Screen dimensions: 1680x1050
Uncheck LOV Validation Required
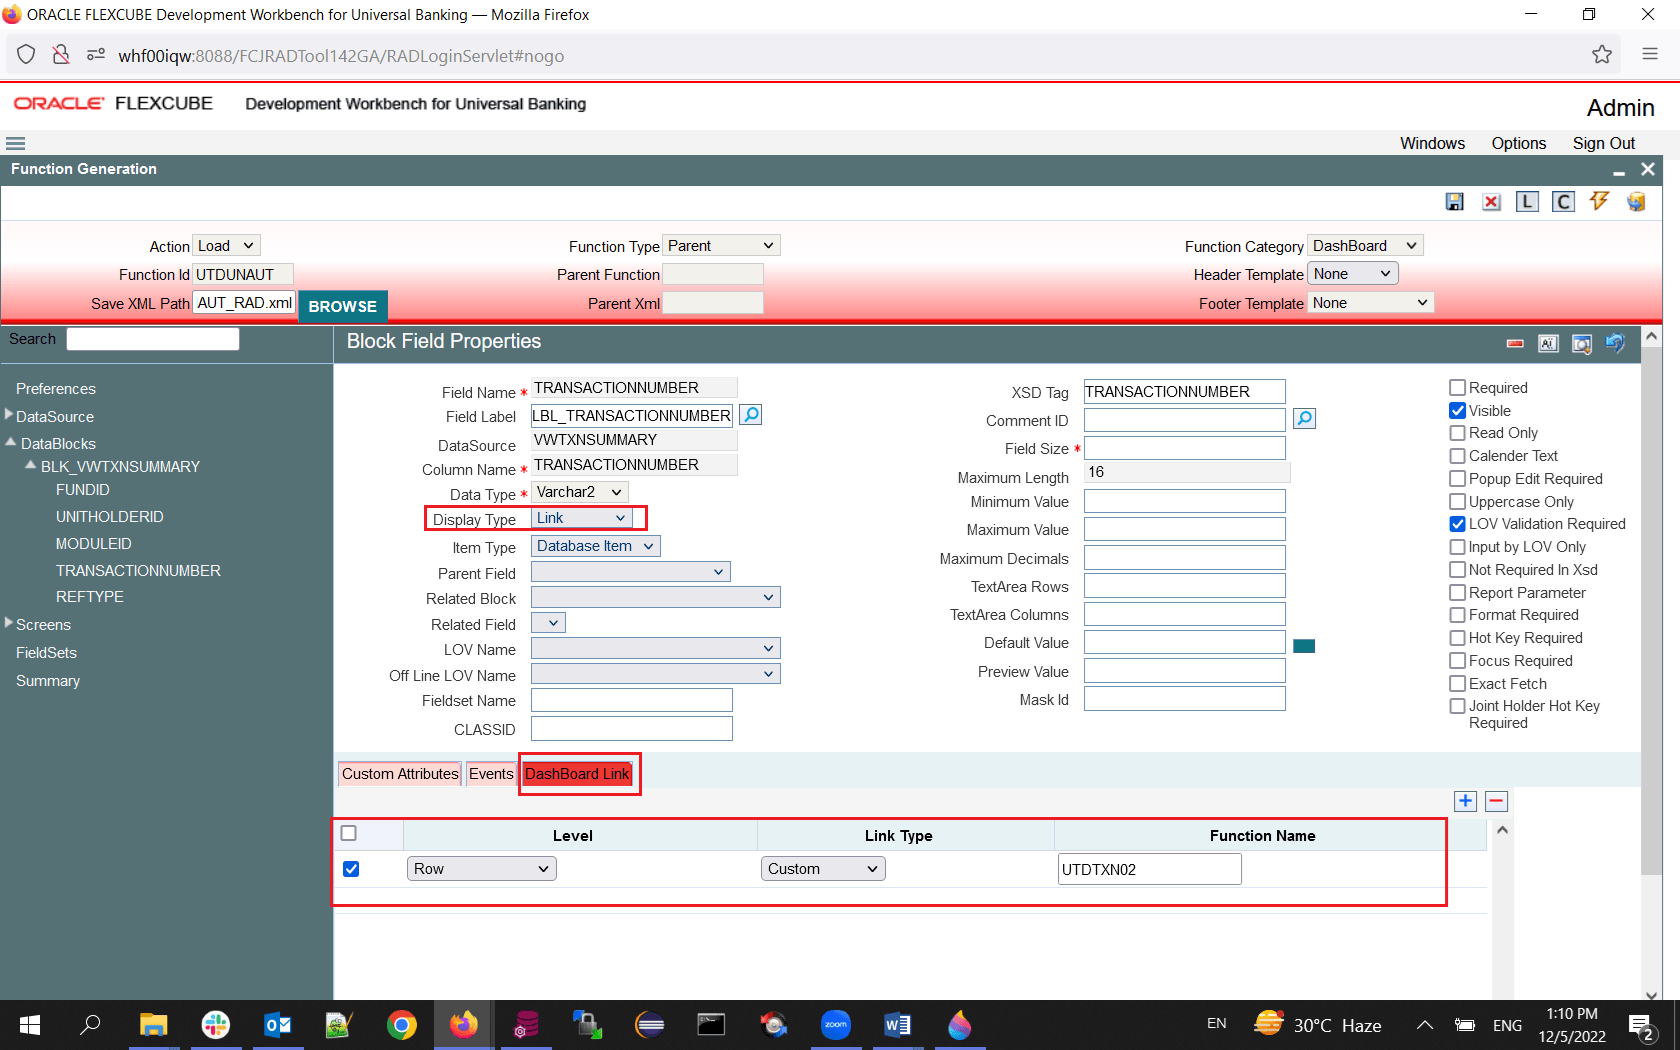point(1458,524)
